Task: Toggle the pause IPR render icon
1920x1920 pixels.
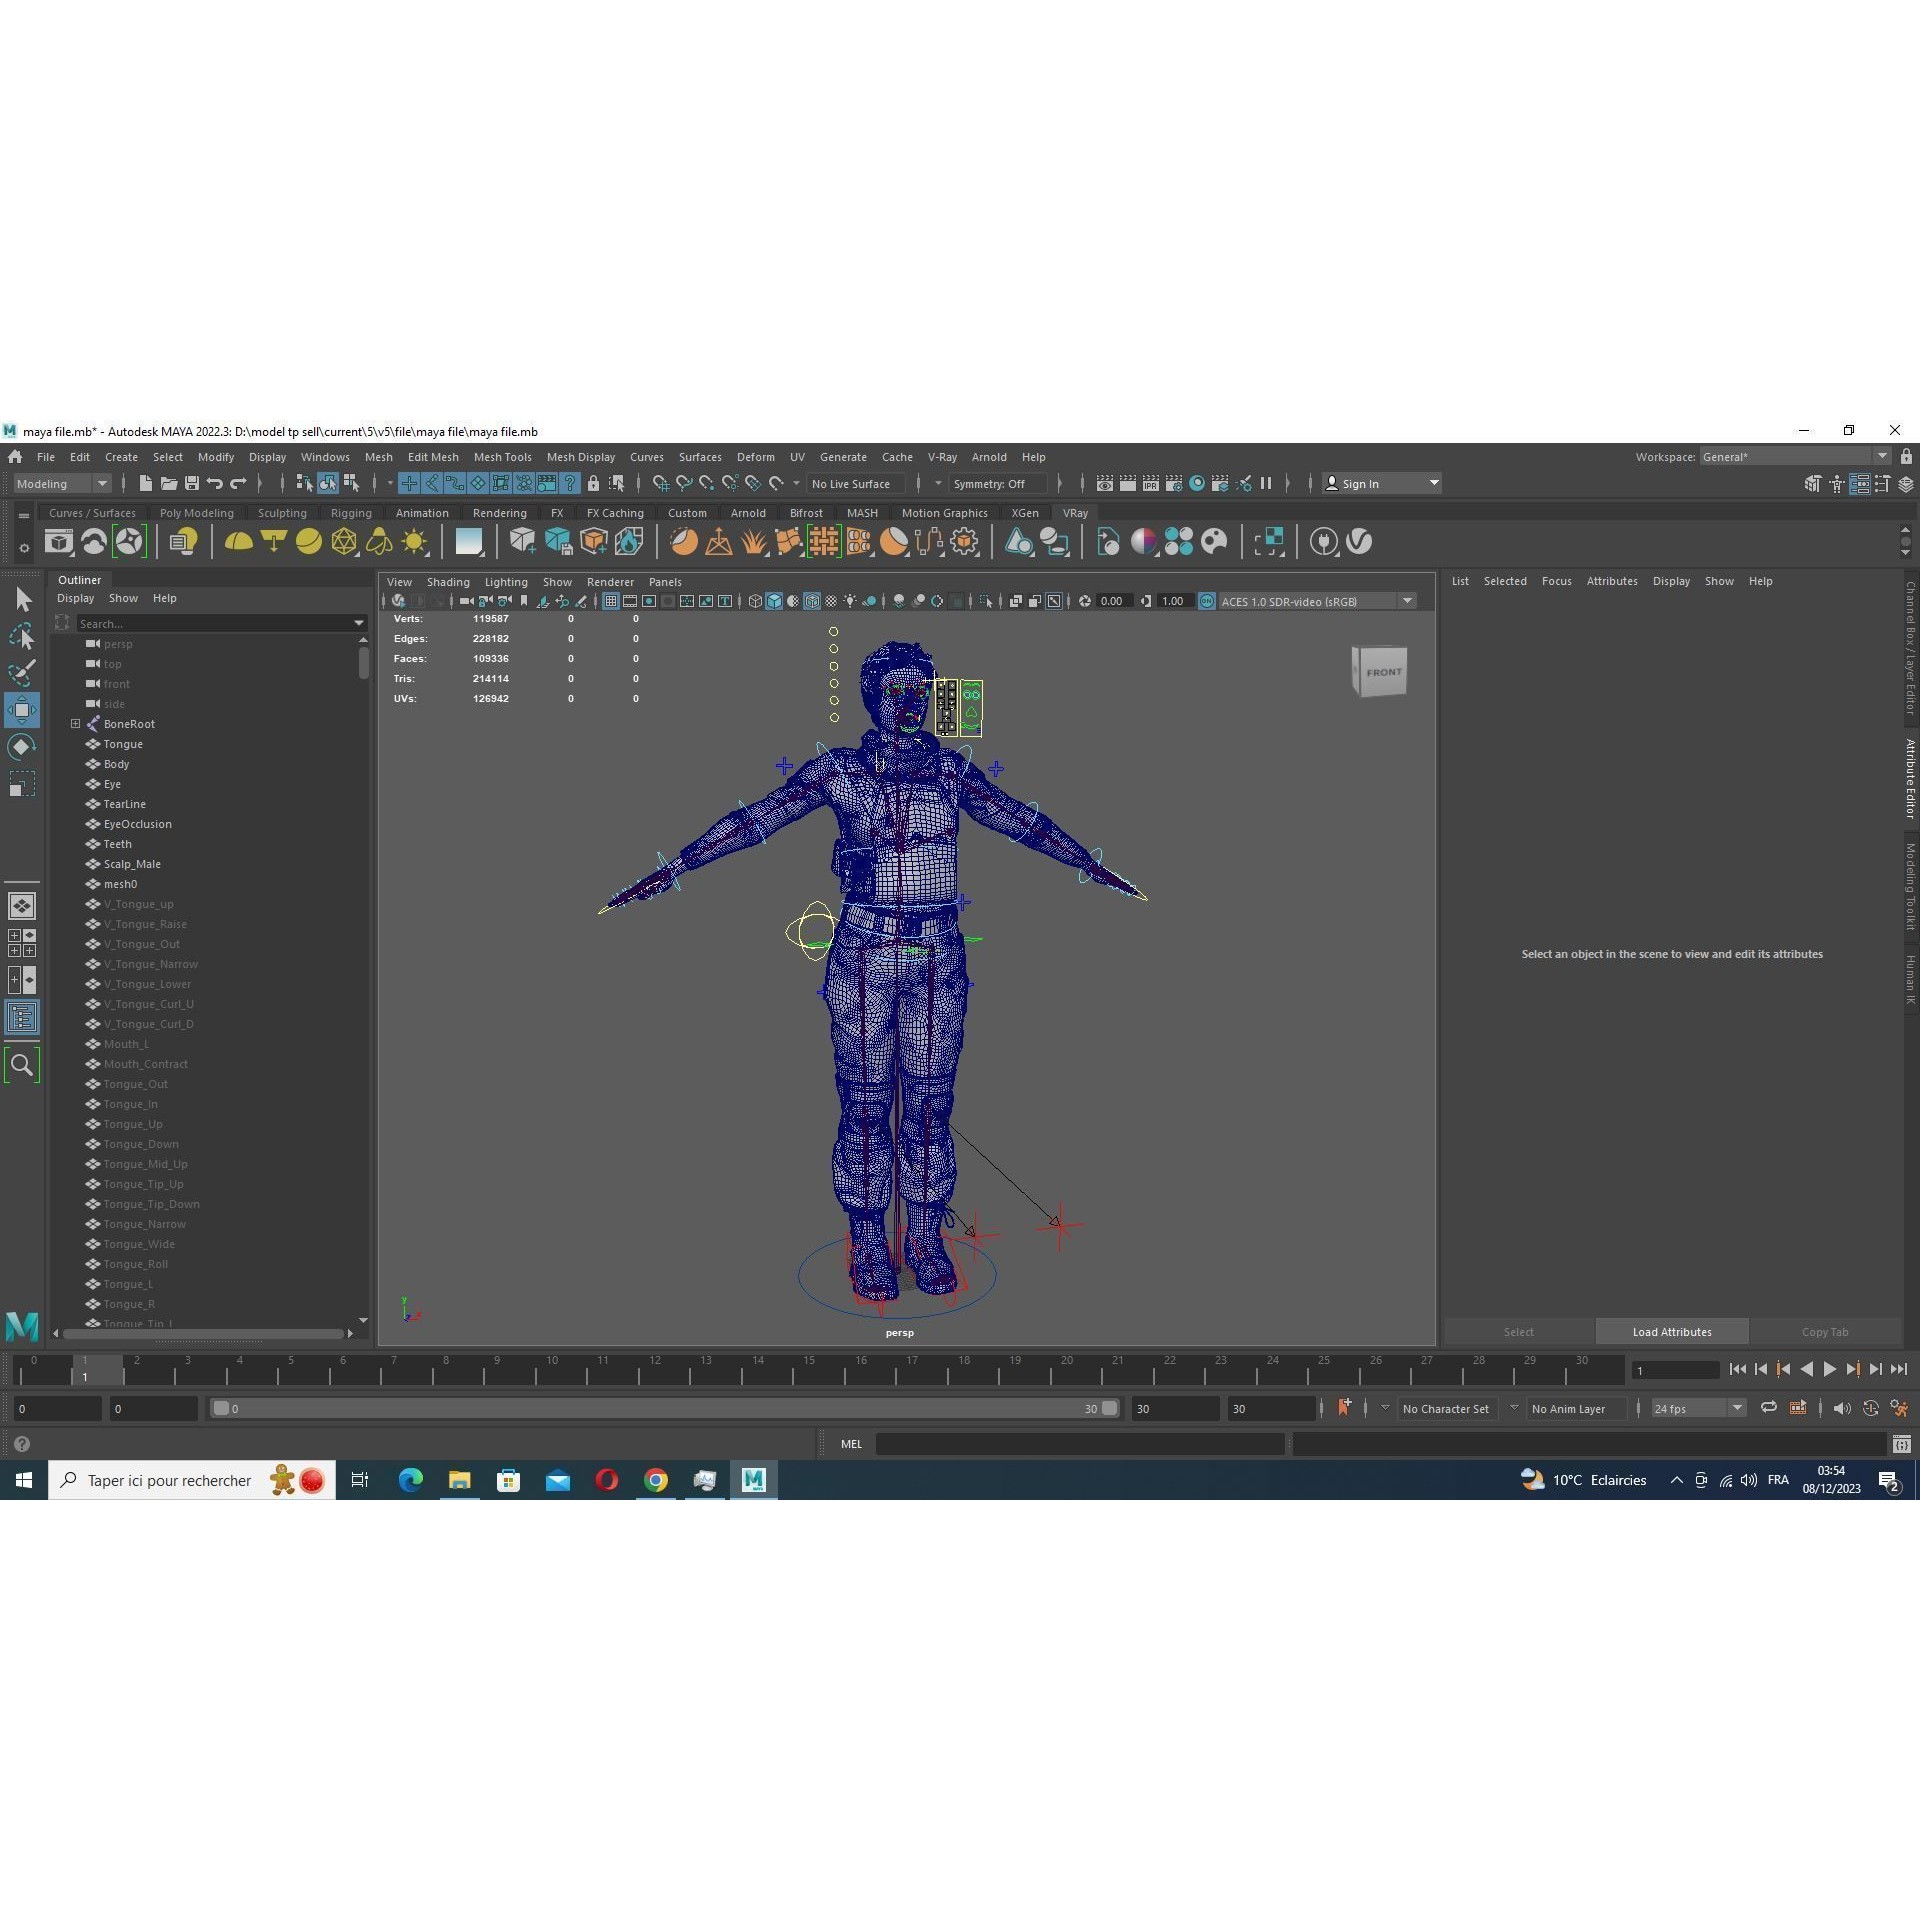Action: pos(1266,484)
